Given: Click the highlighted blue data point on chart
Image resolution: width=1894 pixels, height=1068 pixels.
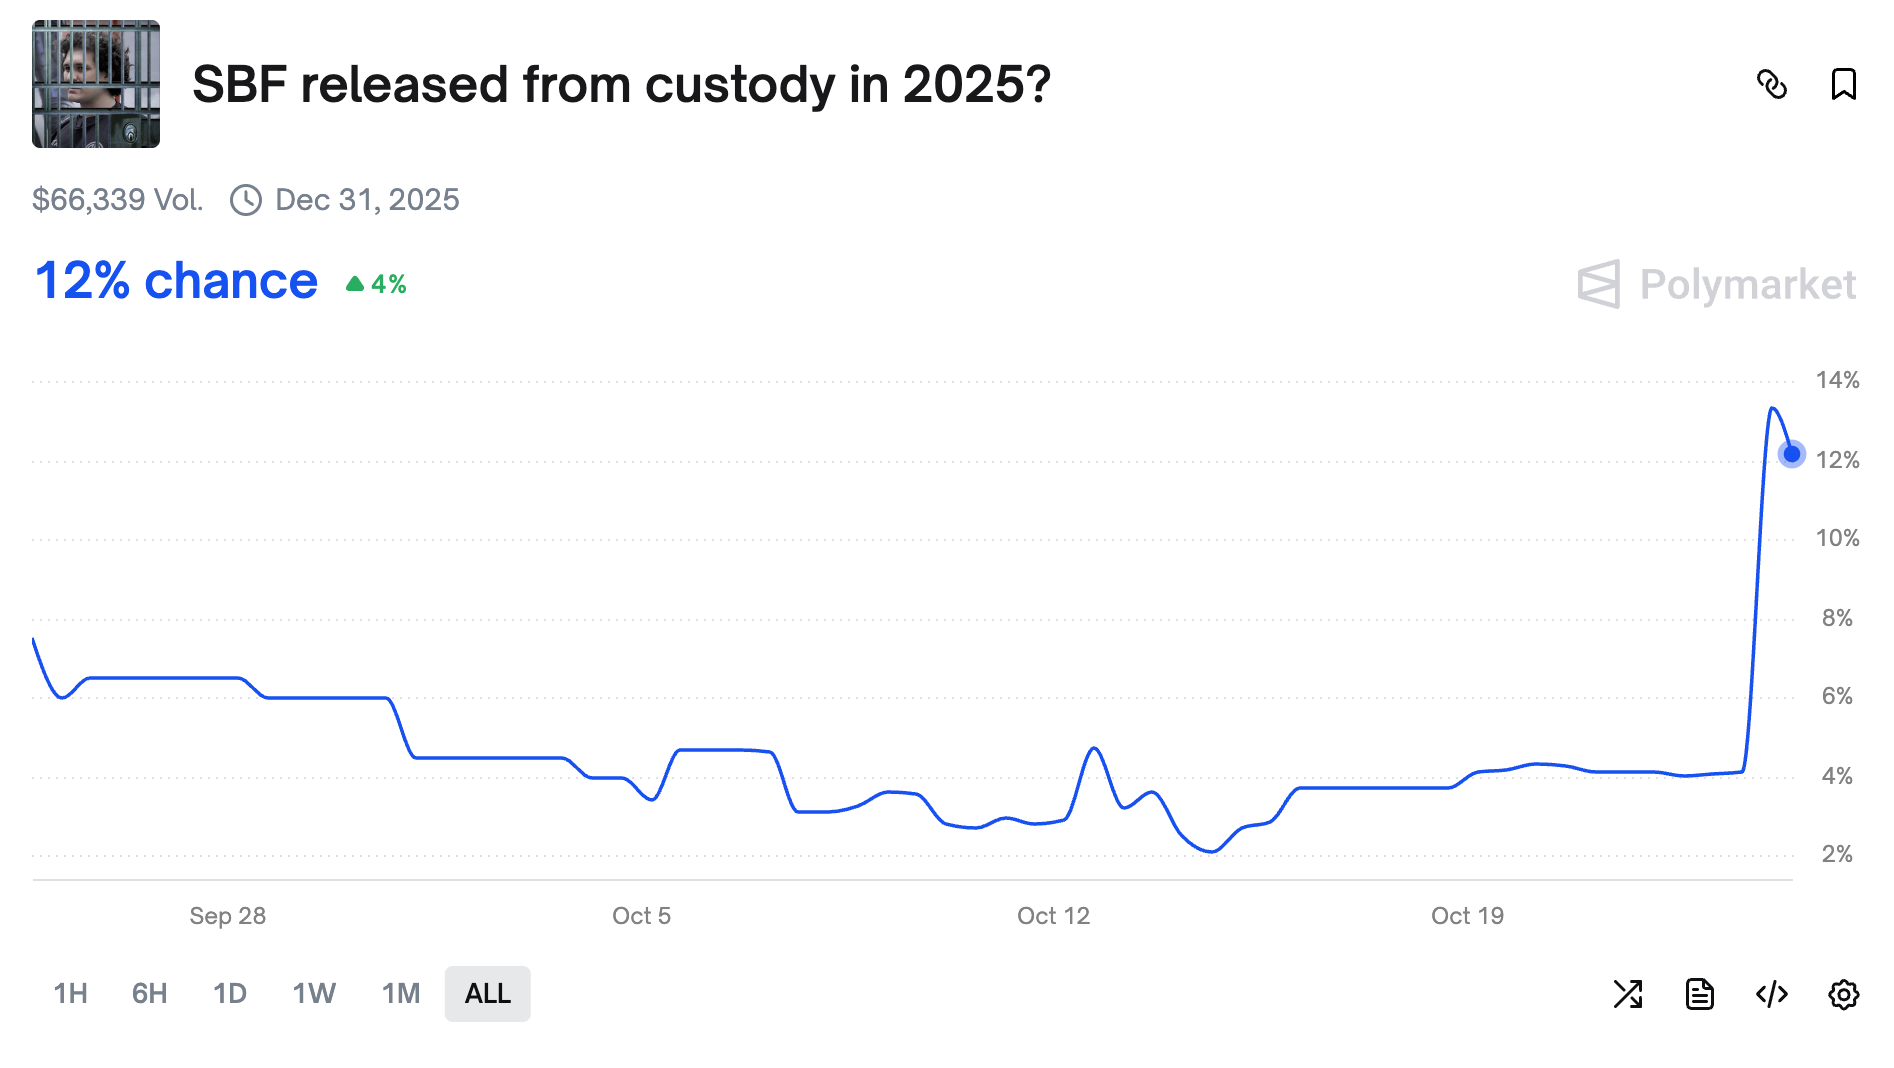Looking at the screenshot, I should (x=1793, y=455).
